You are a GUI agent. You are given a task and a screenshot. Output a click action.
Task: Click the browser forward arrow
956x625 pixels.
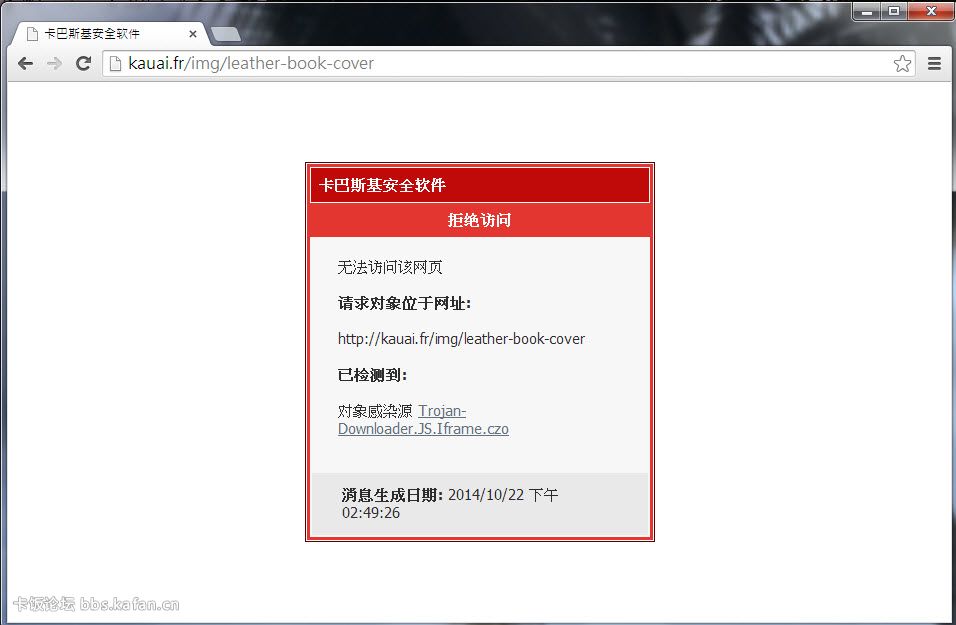(x=54, y=63)
